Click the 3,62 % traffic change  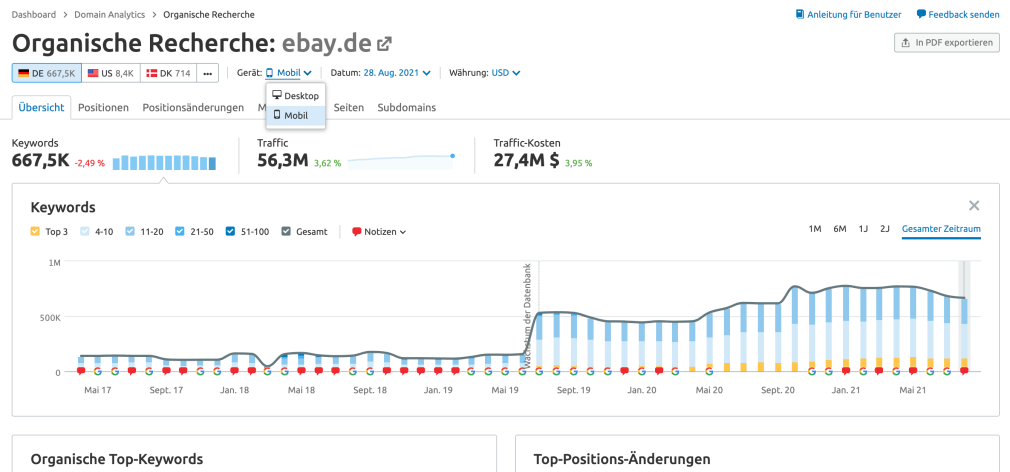pyautogui.click(x=327, y=163)
